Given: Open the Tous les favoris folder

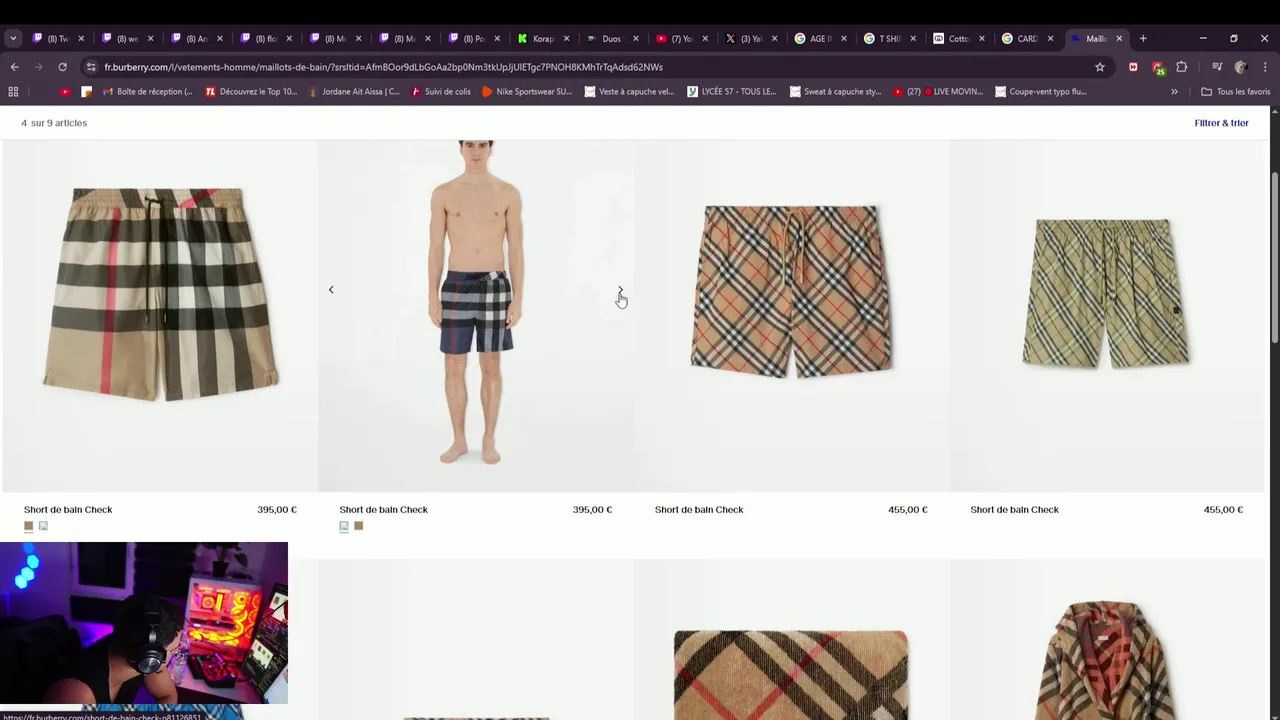Looking at the screenshot, I should 1235,92.
